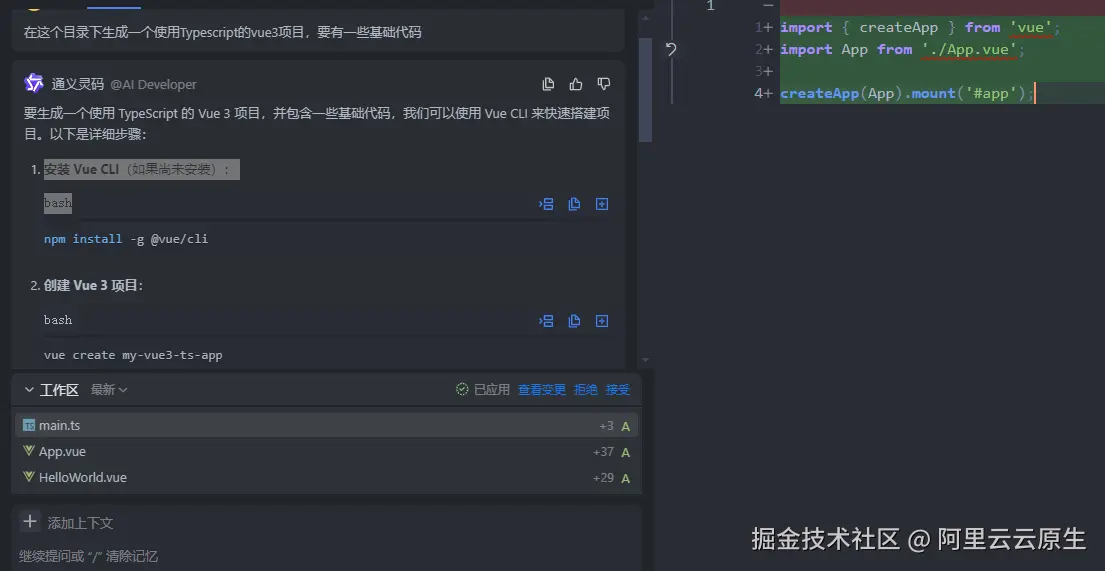
Task: Click the 通义灵码 assistant name
Action: (78, 84)
